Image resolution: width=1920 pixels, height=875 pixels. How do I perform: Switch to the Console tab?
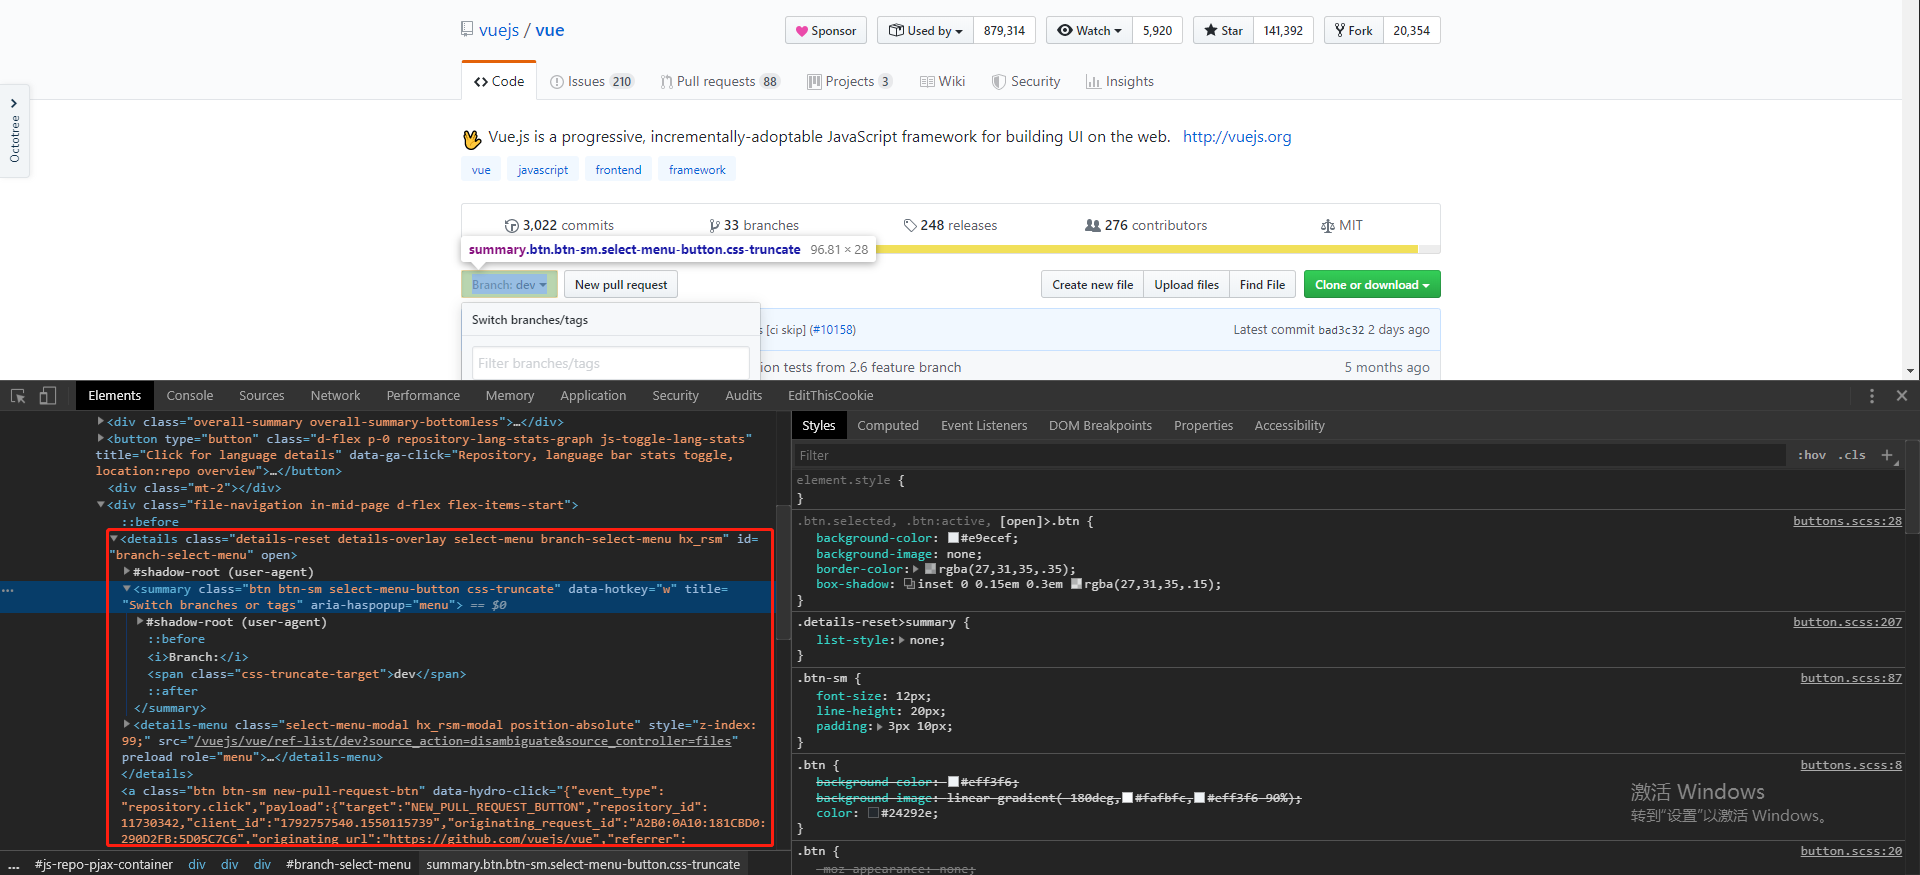[190, 396]
